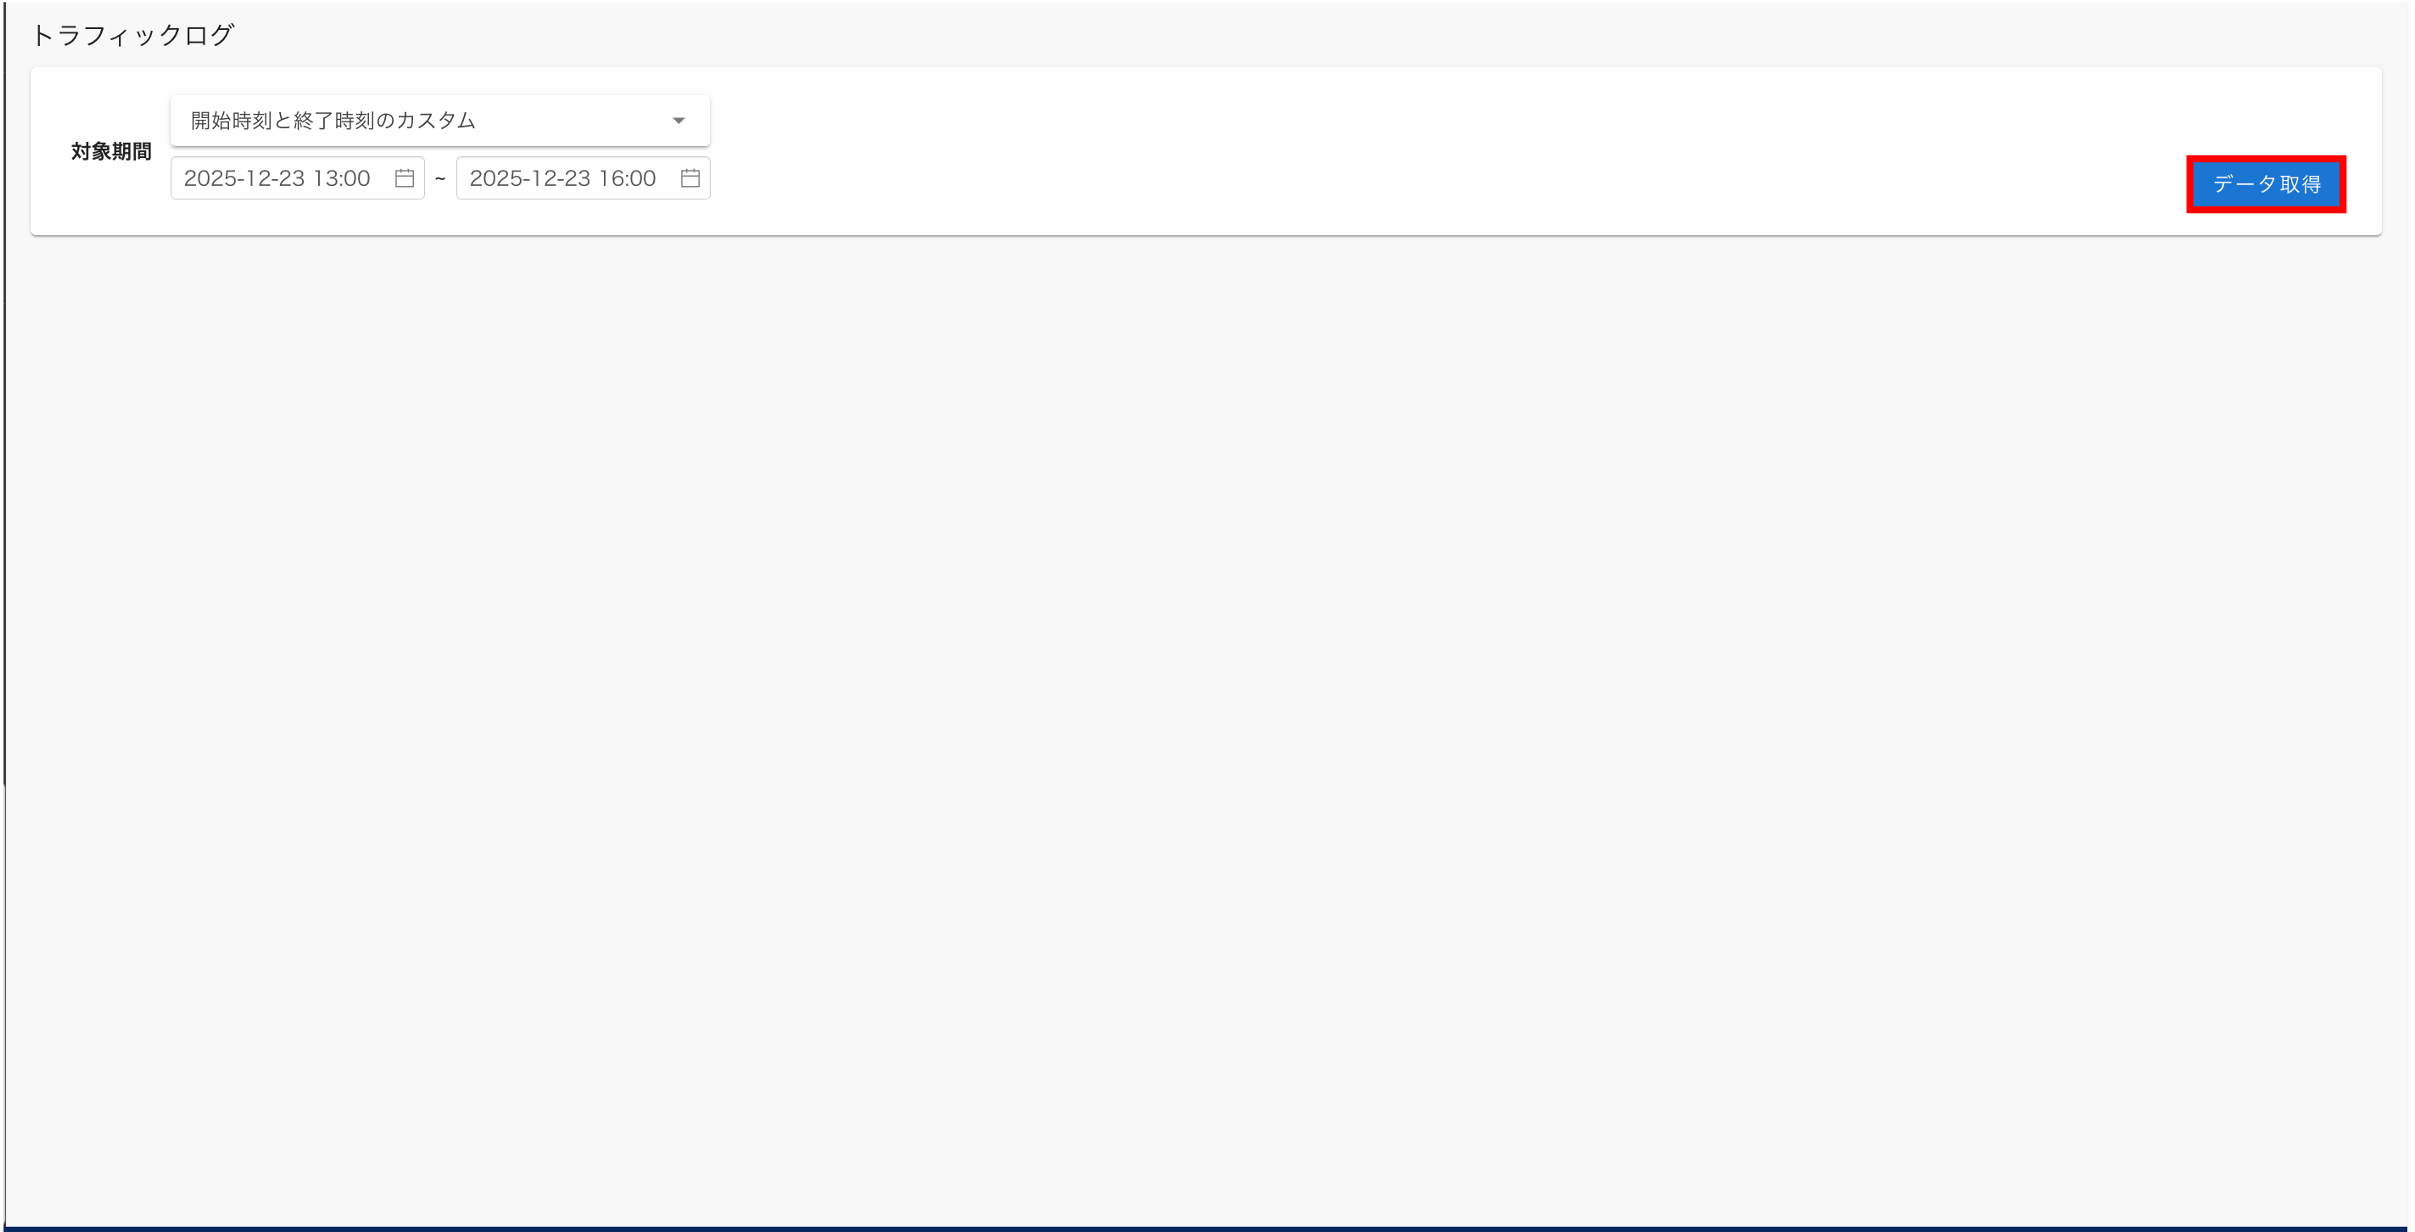
Task: Expand the 対象期間 period dropdown arrow
Action: pos(679,121)
